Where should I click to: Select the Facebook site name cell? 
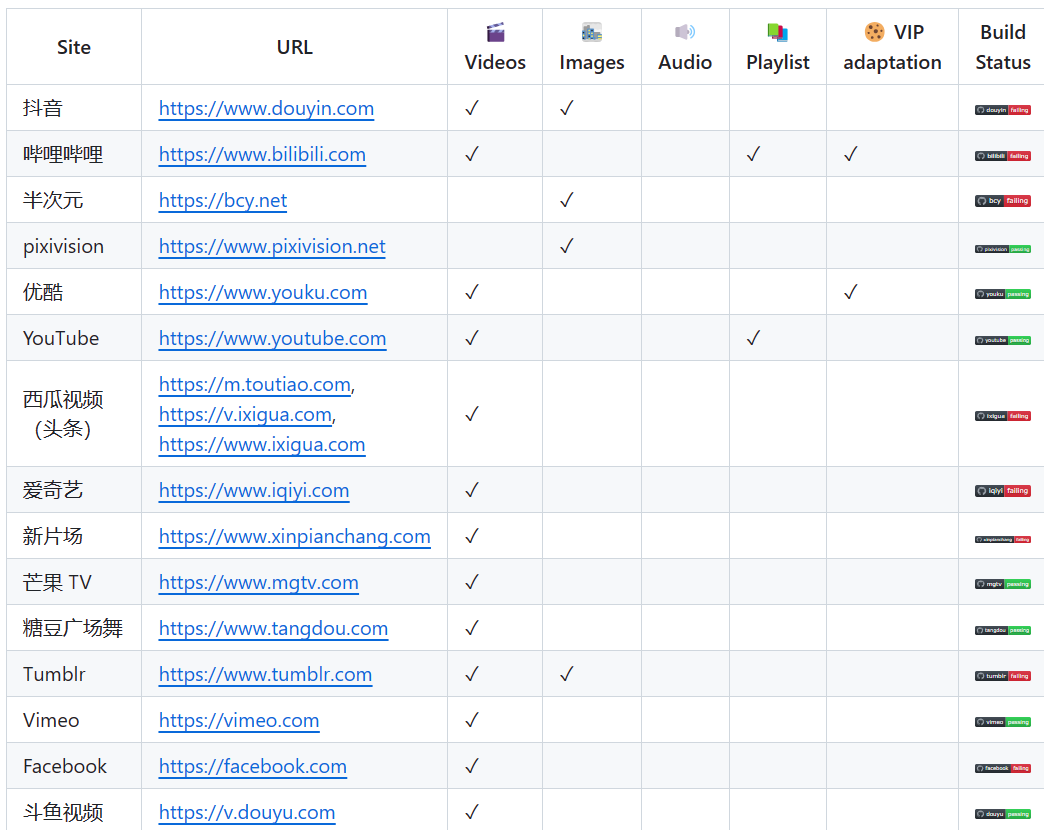click(74, 766)
